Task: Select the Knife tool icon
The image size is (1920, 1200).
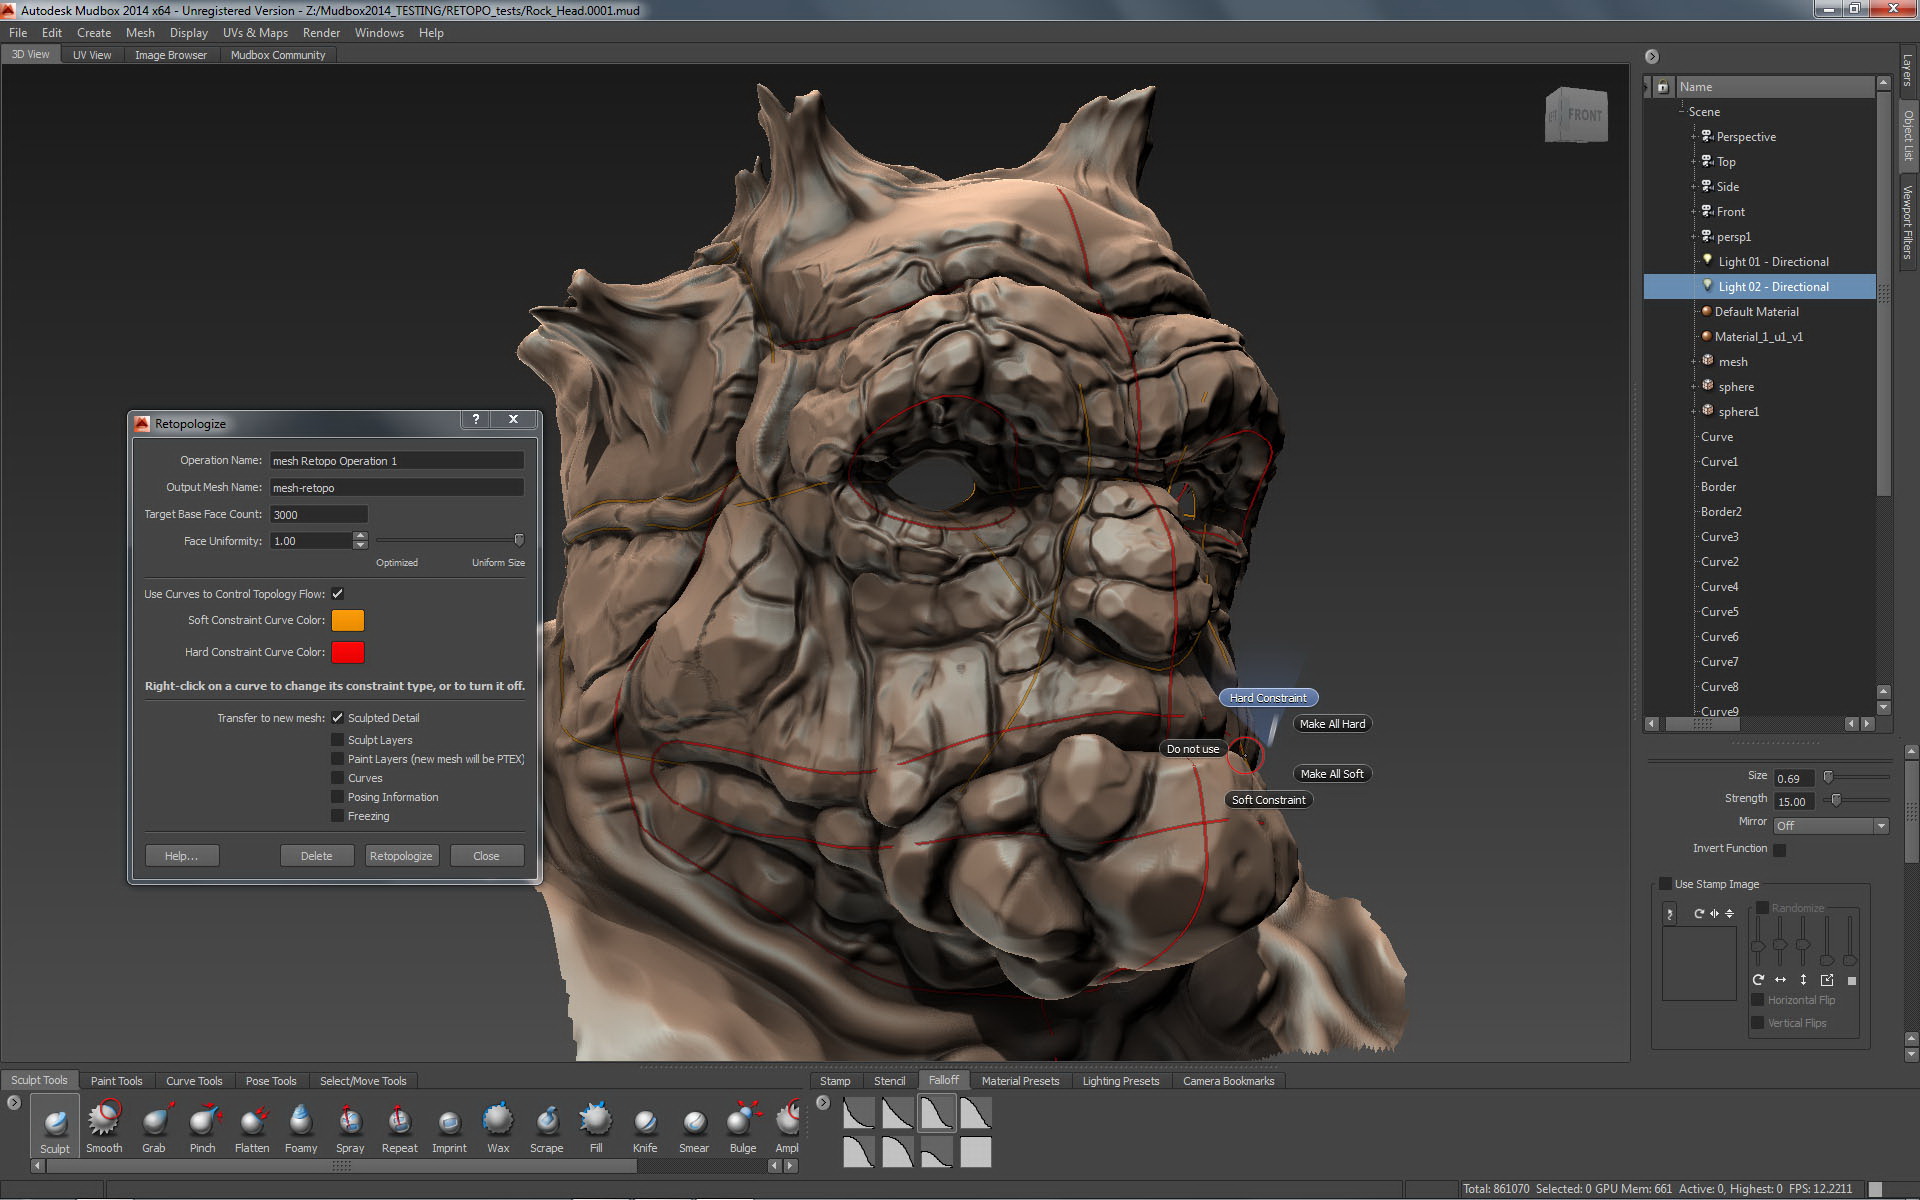Action: (645, 1122)
